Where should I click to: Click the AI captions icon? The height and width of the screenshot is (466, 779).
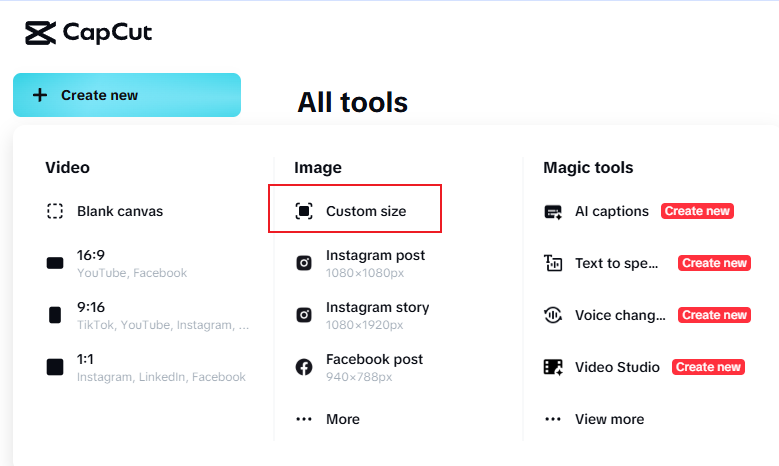(x=553, y=212)
